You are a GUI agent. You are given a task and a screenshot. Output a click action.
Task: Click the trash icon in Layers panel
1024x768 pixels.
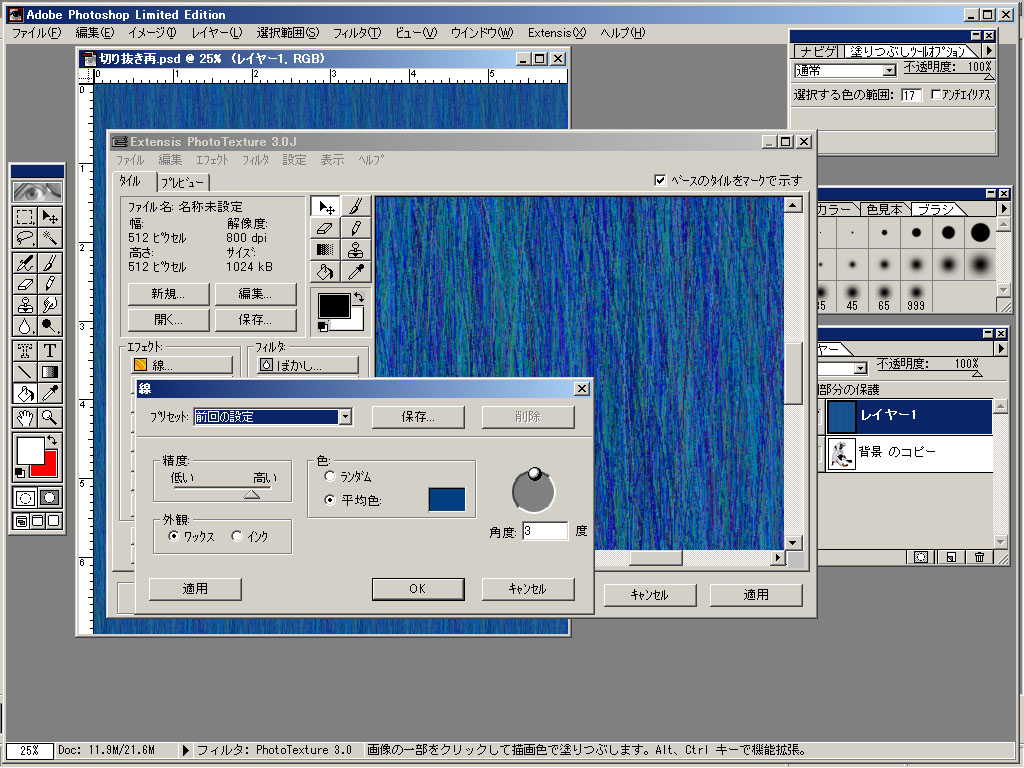click(x=979, y=557)
